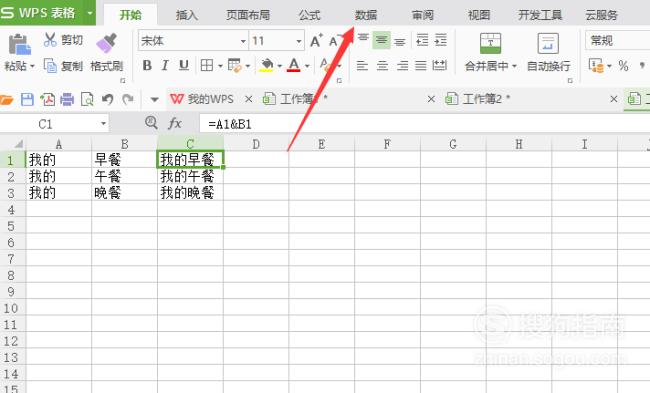Viewport: 650px width, 393px height.
Task: Toggle italic formatting
Action: (x=165, y=66)
